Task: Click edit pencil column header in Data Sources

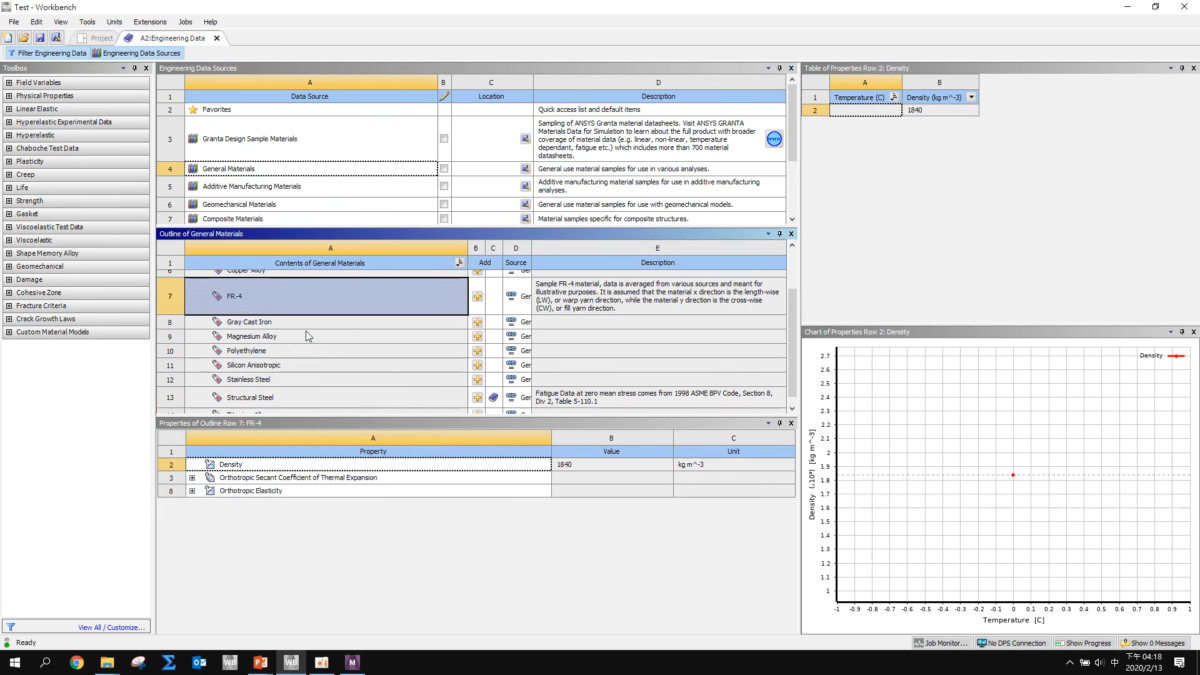Action: coord(444,96)
